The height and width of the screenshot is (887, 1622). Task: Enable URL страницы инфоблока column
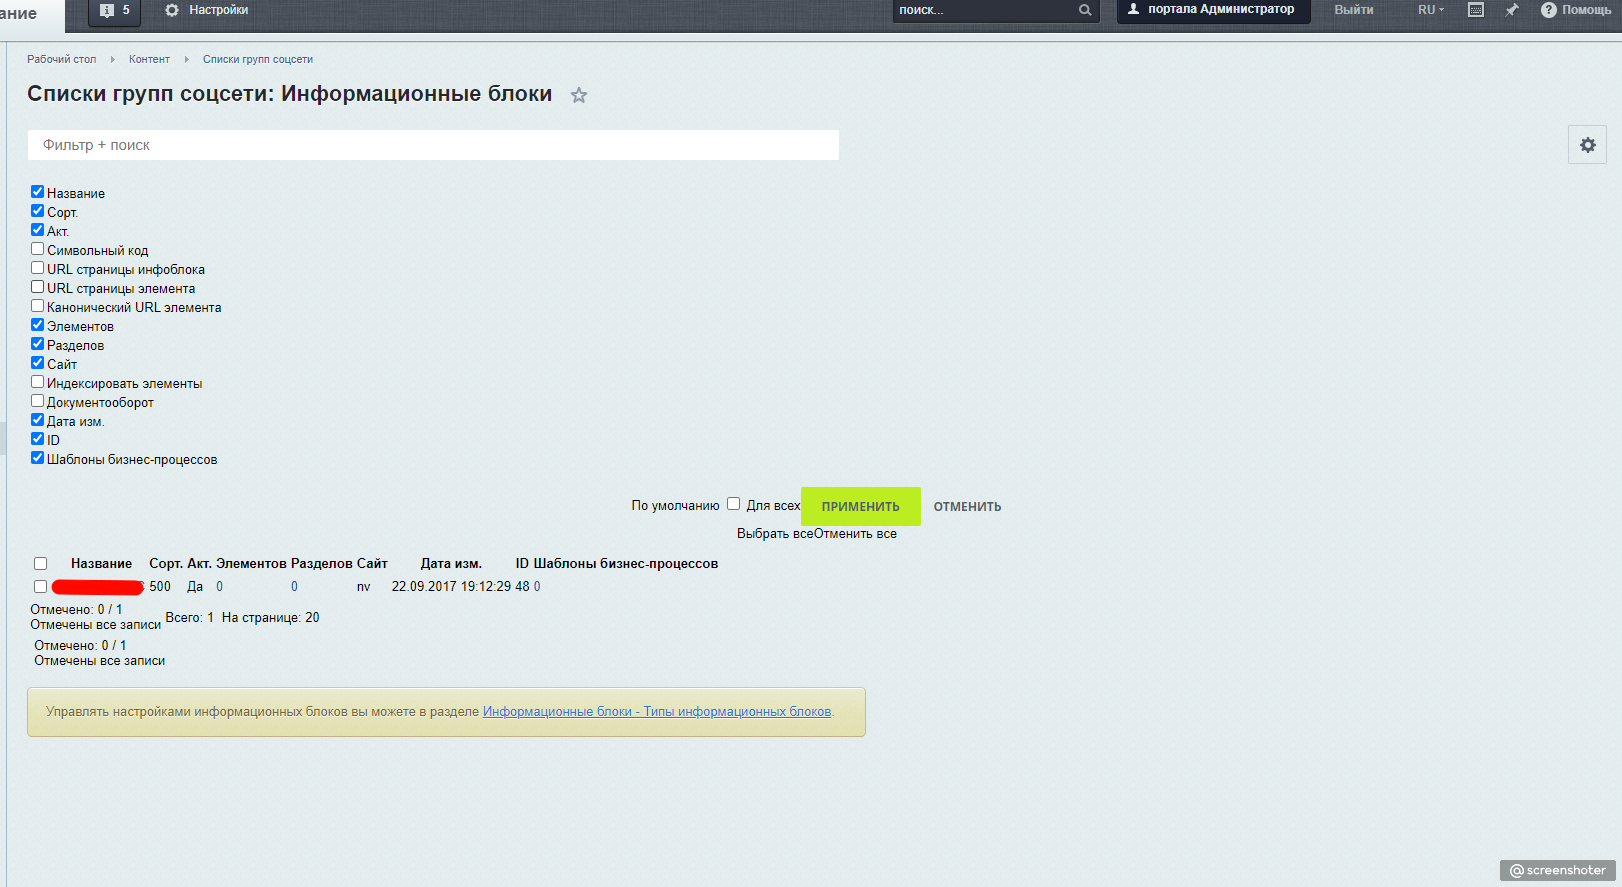[37, 268]
